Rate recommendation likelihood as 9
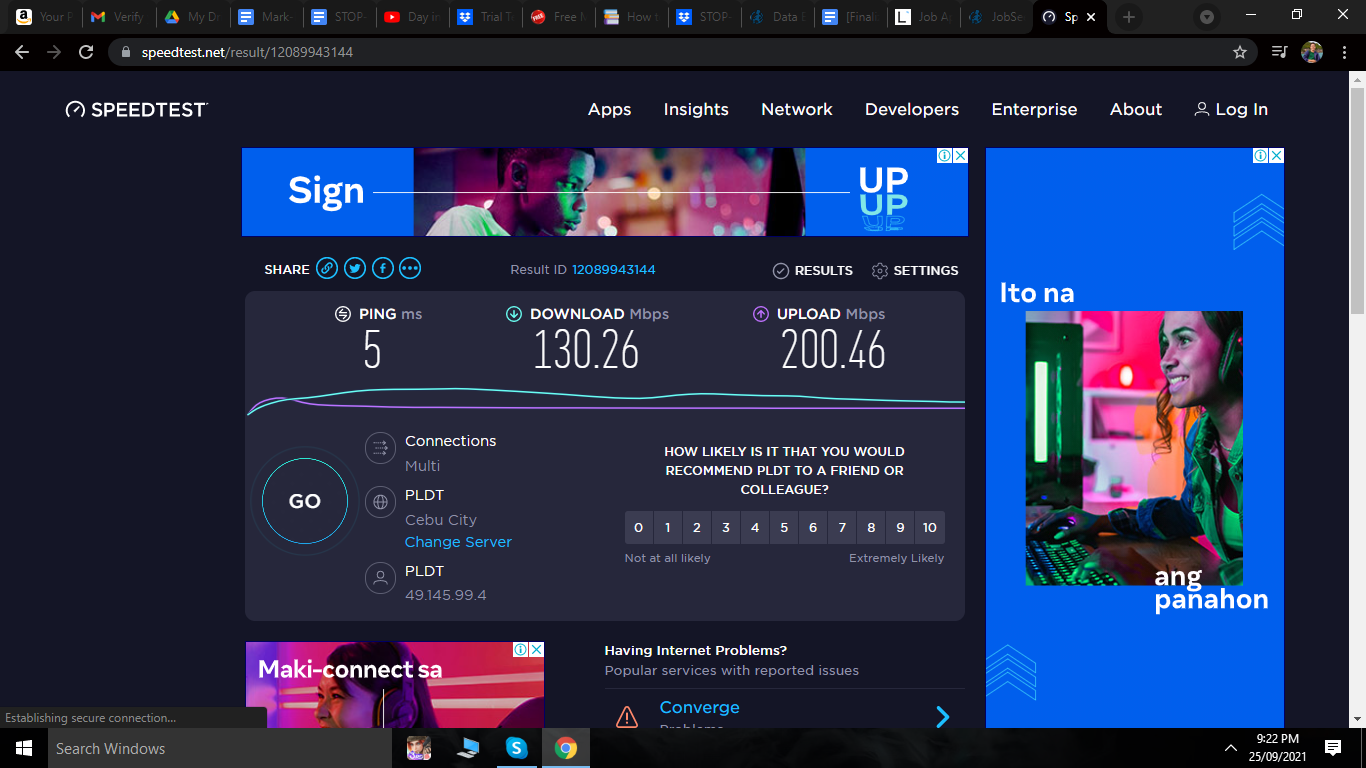1366x768 pixels. (x=900, y=528)
